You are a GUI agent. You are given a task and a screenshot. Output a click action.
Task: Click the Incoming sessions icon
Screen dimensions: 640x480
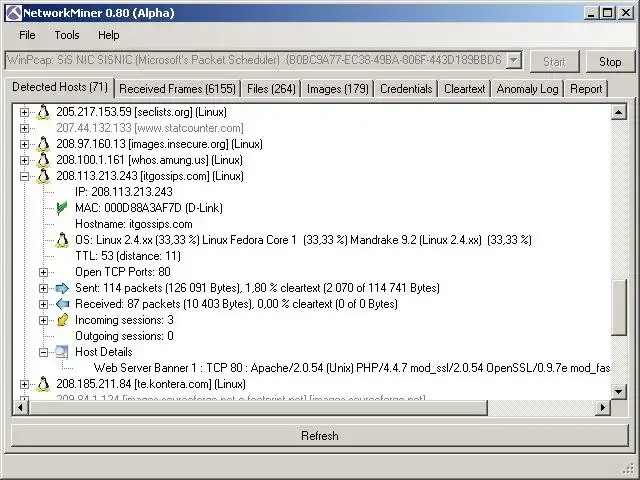click(62, 320)
